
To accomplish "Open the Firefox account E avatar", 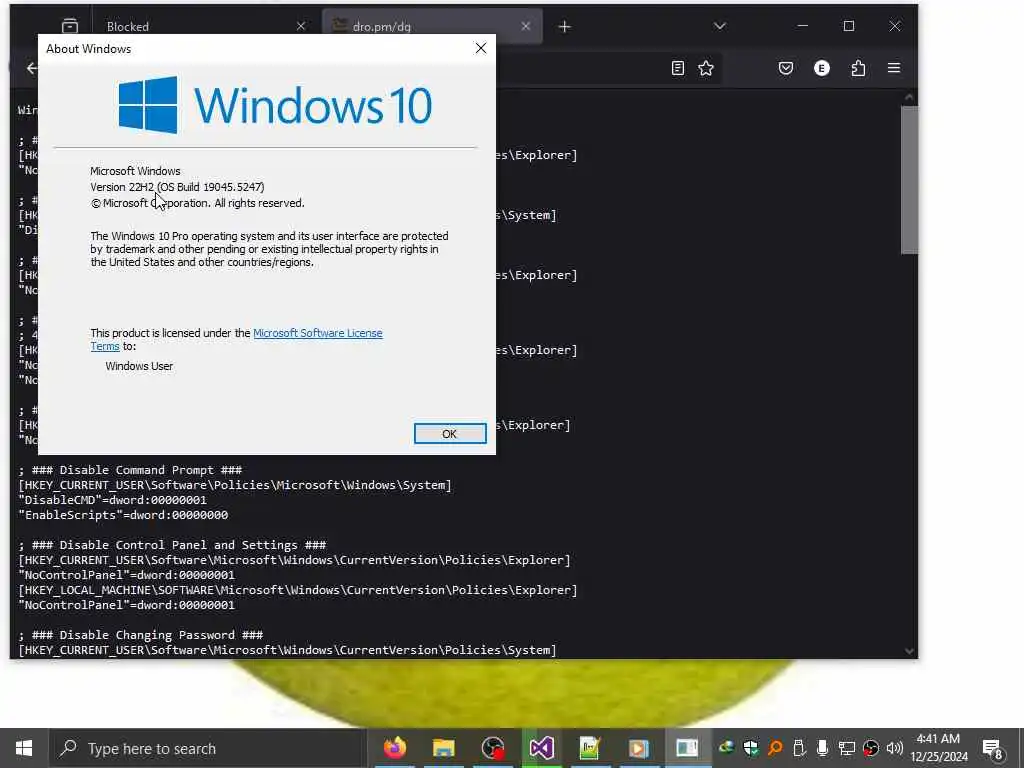I will 822,68.
